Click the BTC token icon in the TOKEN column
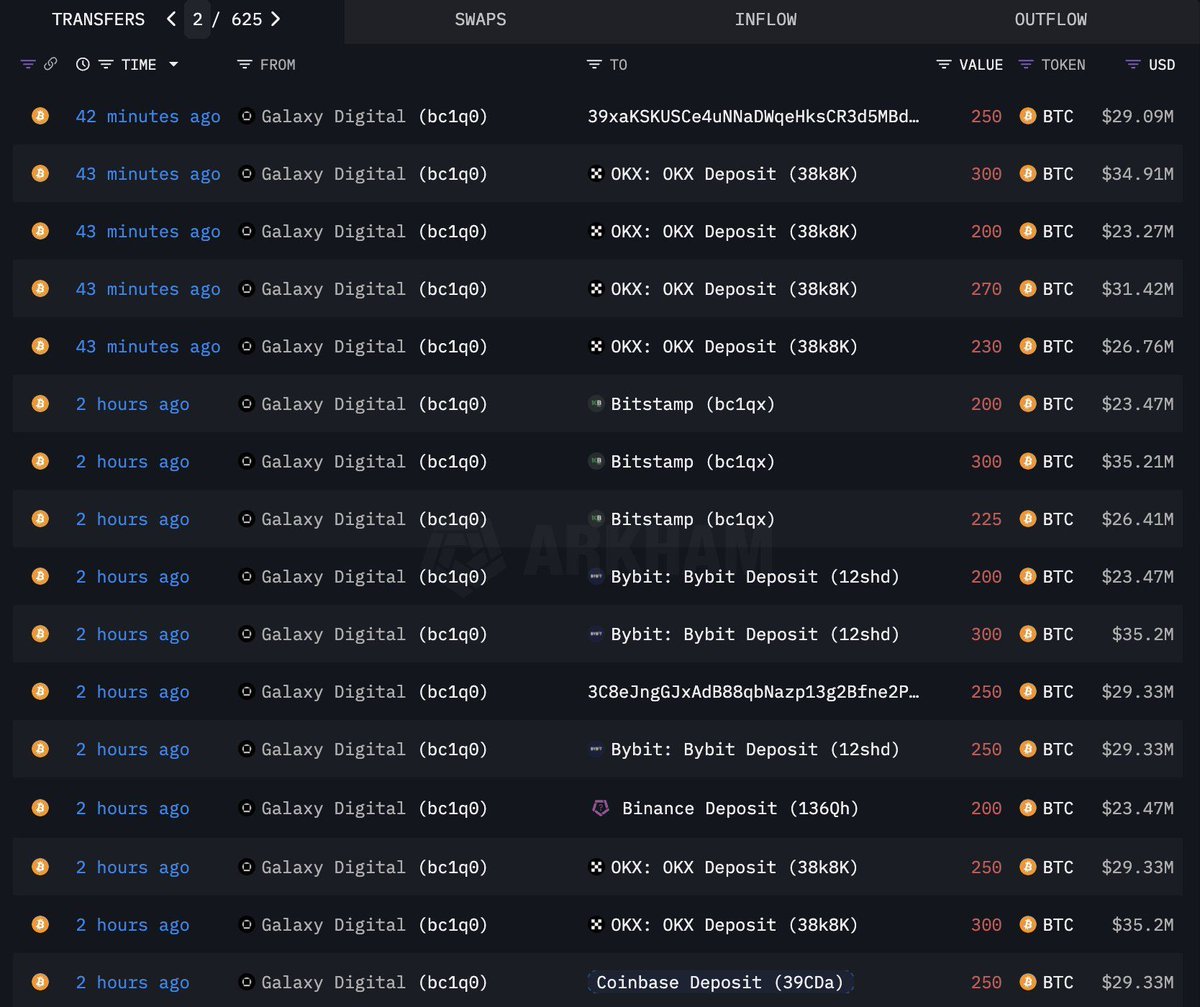The height and width of the screenshot is (1007, 1200). coord(1028,116)
